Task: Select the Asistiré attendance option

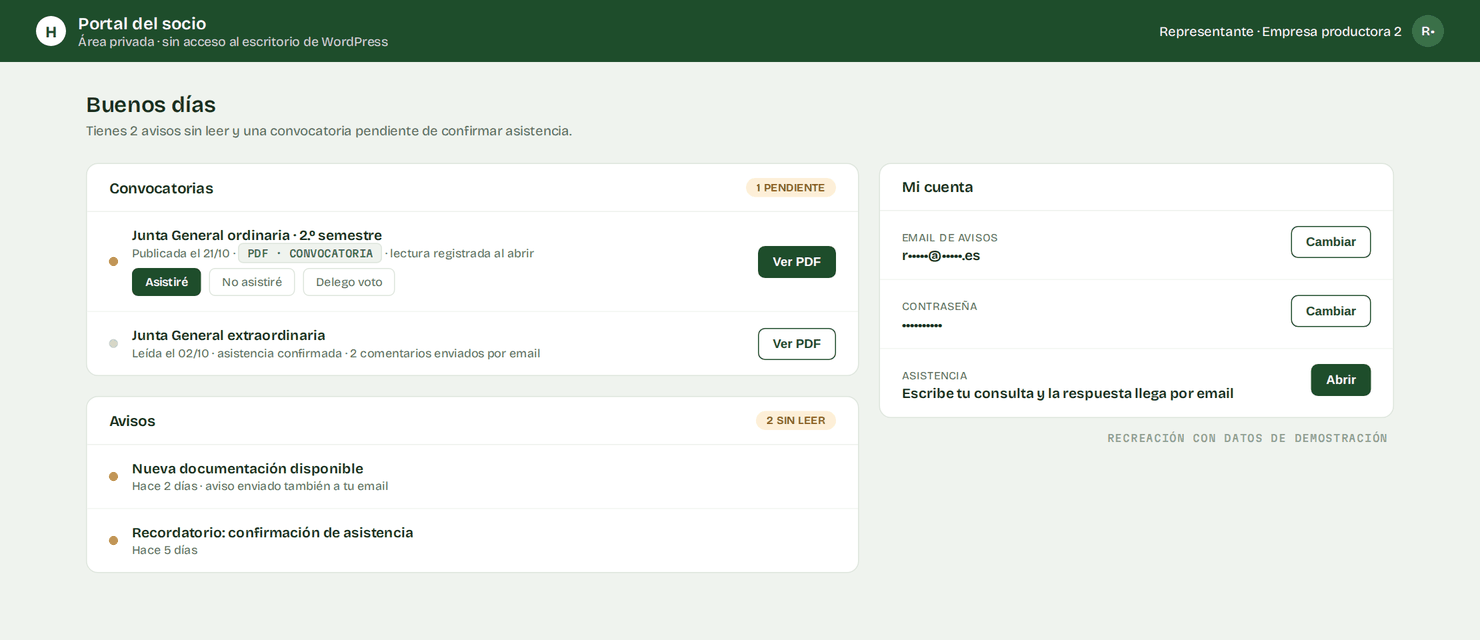Action: (x=166, y=282)
